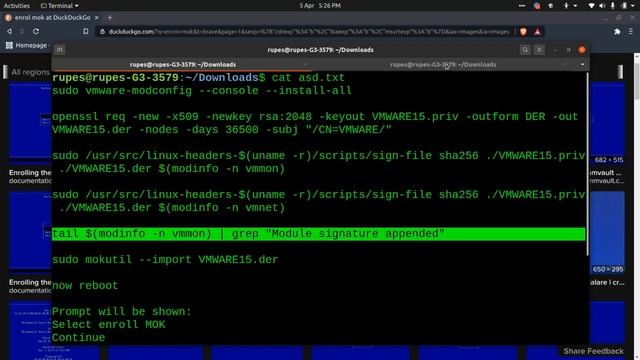Click the browser forward arrow
Screen dimensions: 640x360
click(22, 31)
